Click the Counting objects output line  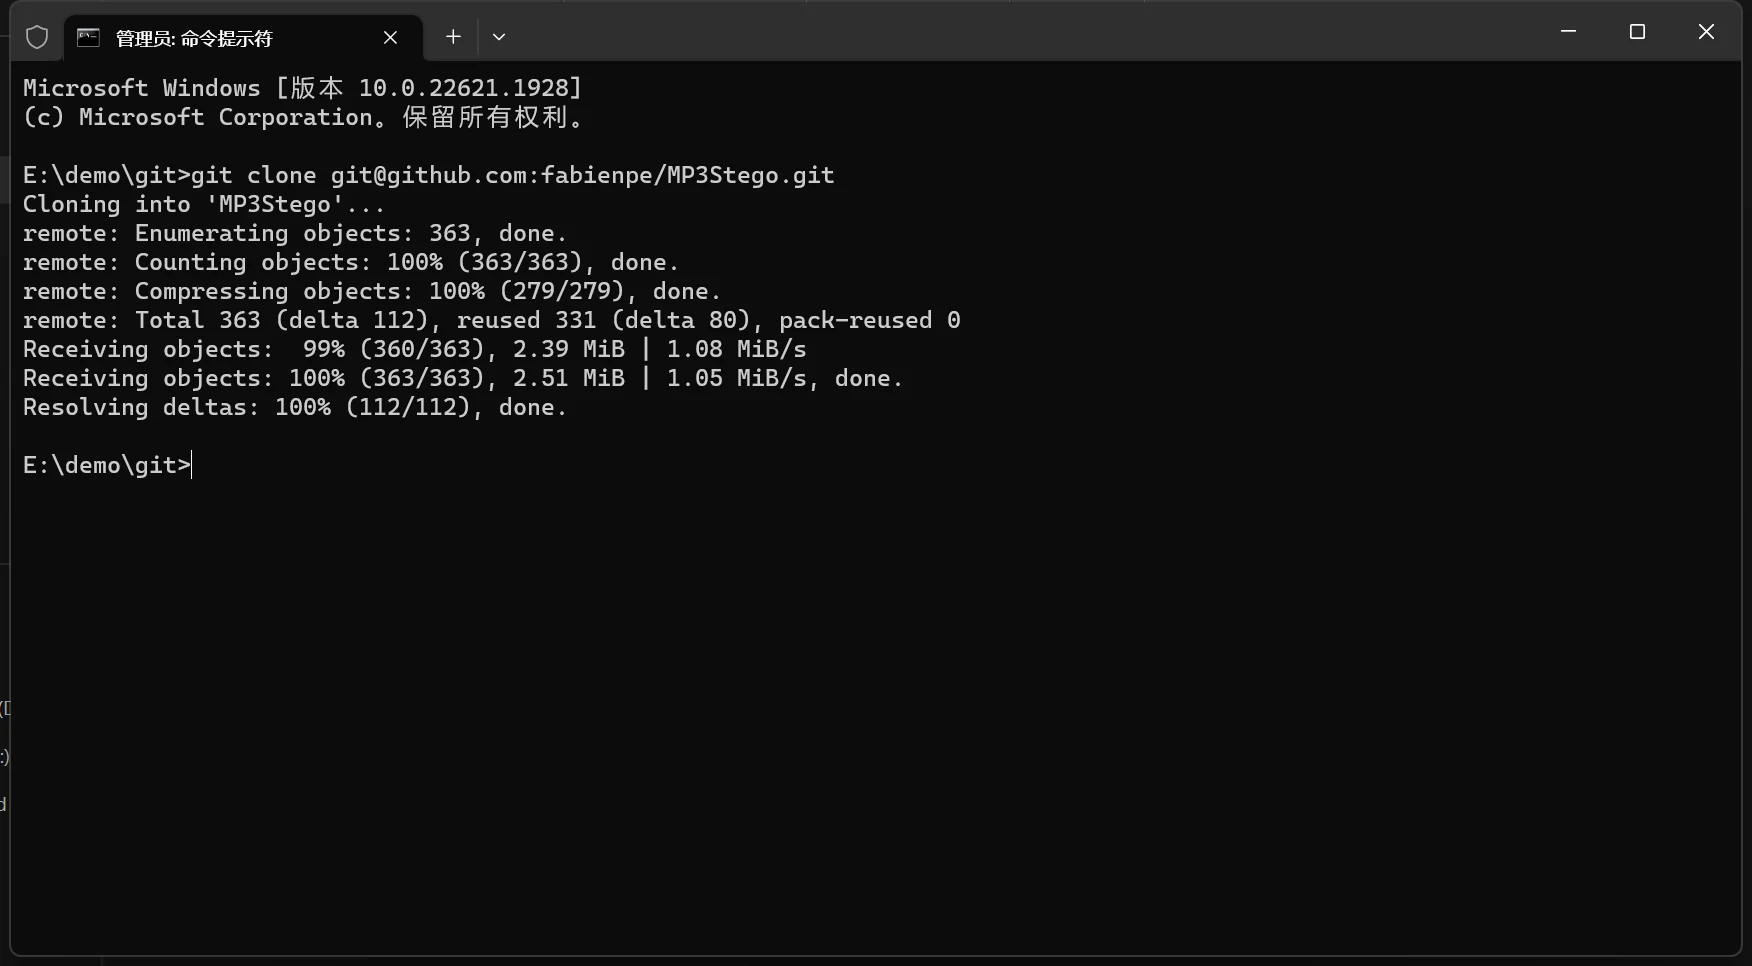[350, 263]
